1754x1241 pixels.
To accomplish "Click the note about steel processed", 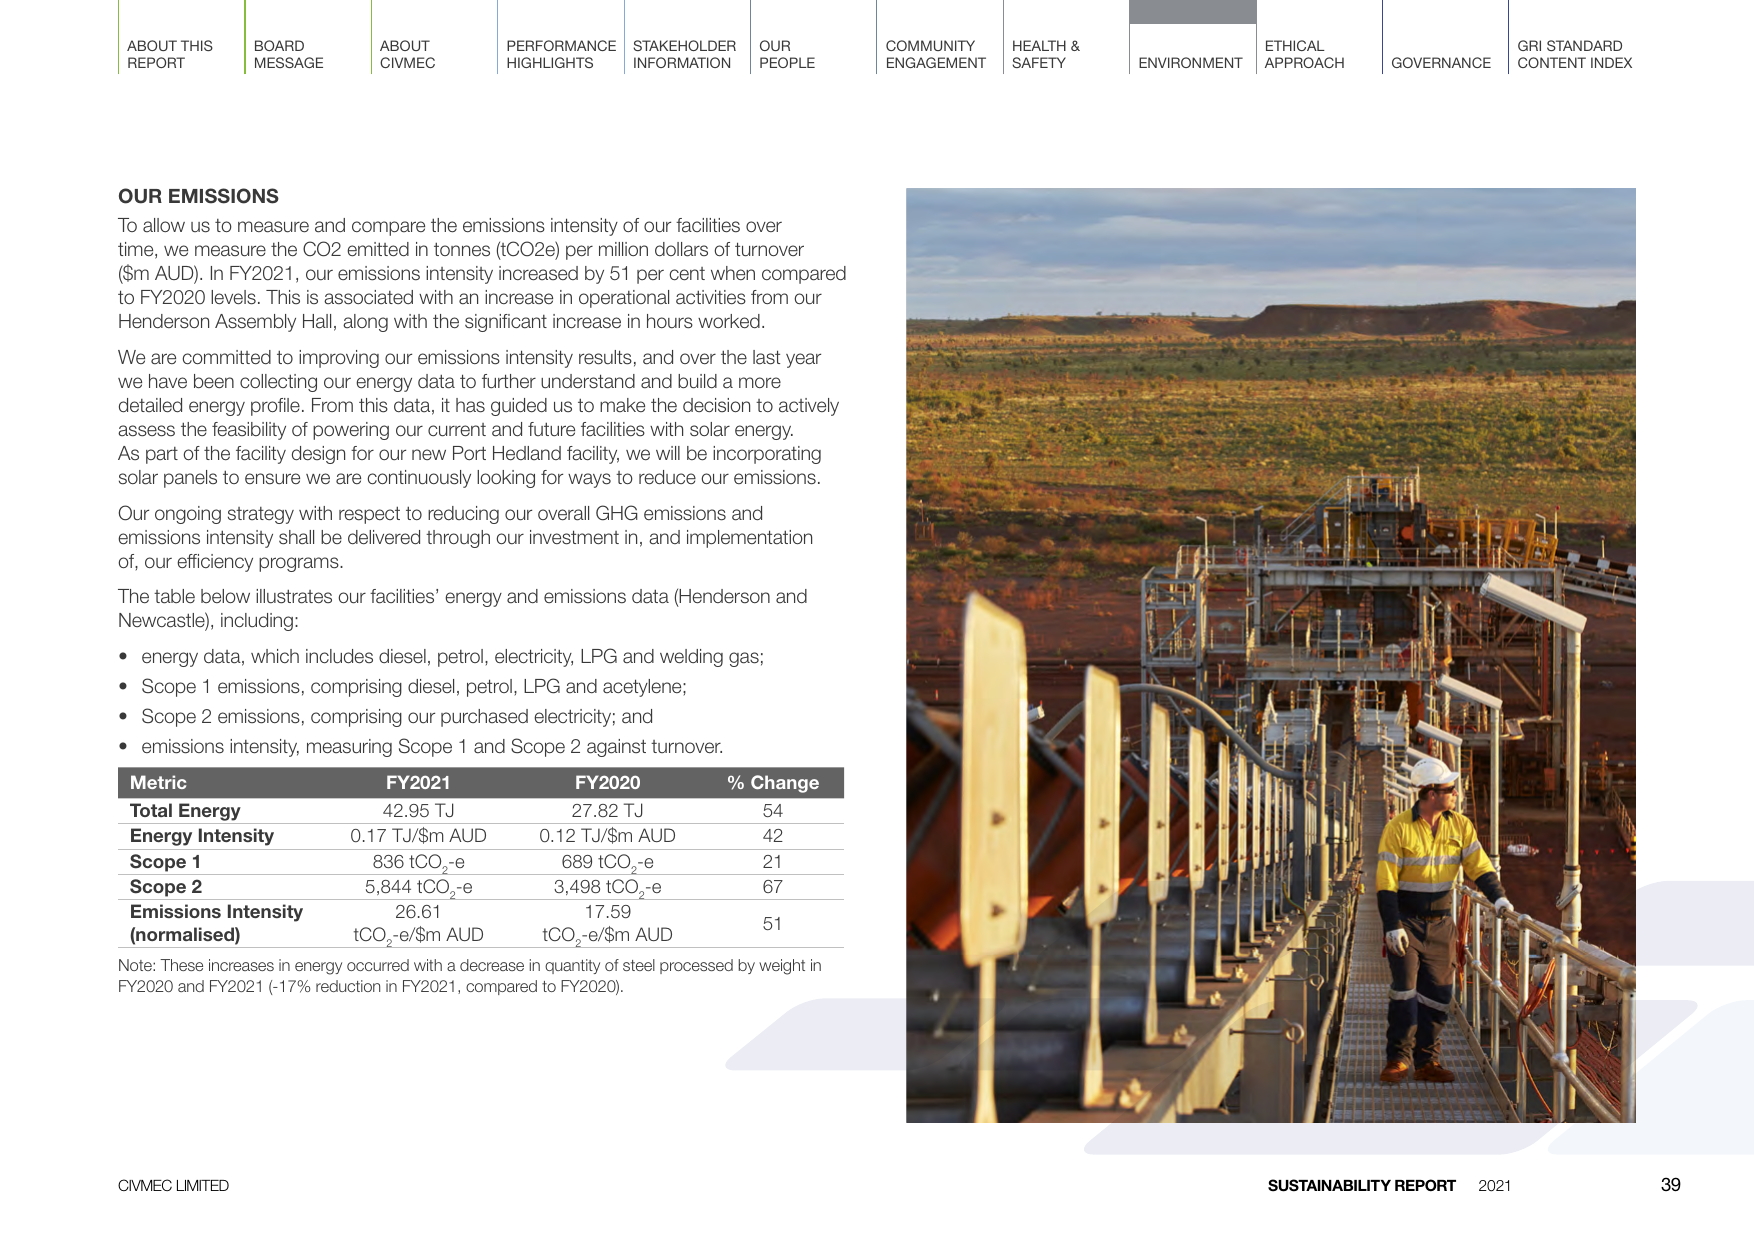I will point(470,976).
